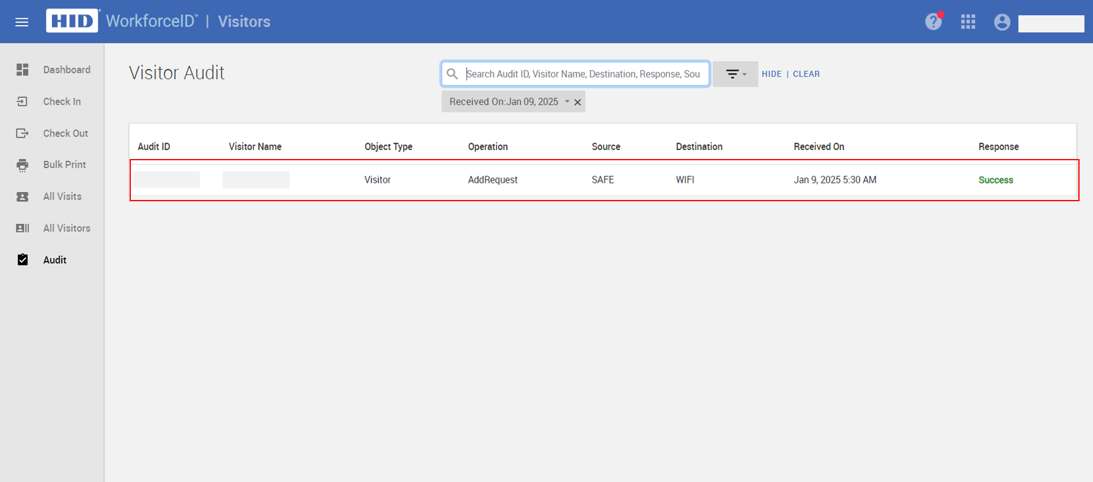This screenshot has height=482, width=1093.
Task: Click the SAFE source cell
Action: 603,180
